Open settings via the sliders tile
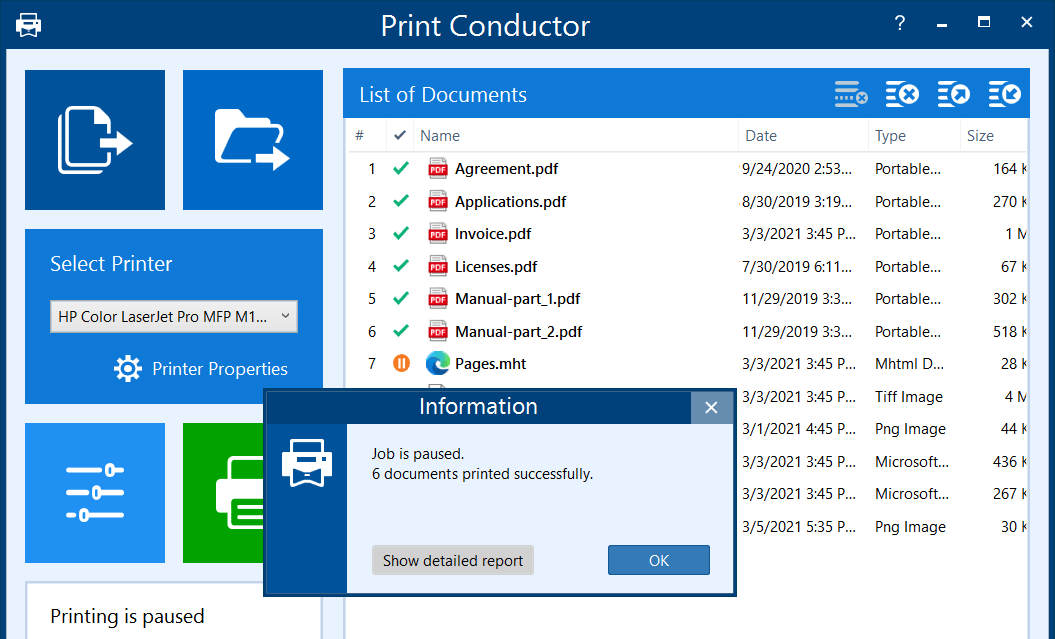Image resolution: width=1055 pixels, height=639 pixels. pyautogui.click(x=95, y=492)
